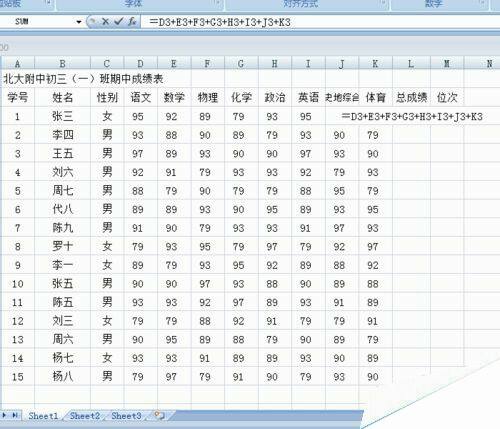The width and height of the screenshot is (500, 429).
Task: Select the 位次 header cell
Action: (447, 97)
